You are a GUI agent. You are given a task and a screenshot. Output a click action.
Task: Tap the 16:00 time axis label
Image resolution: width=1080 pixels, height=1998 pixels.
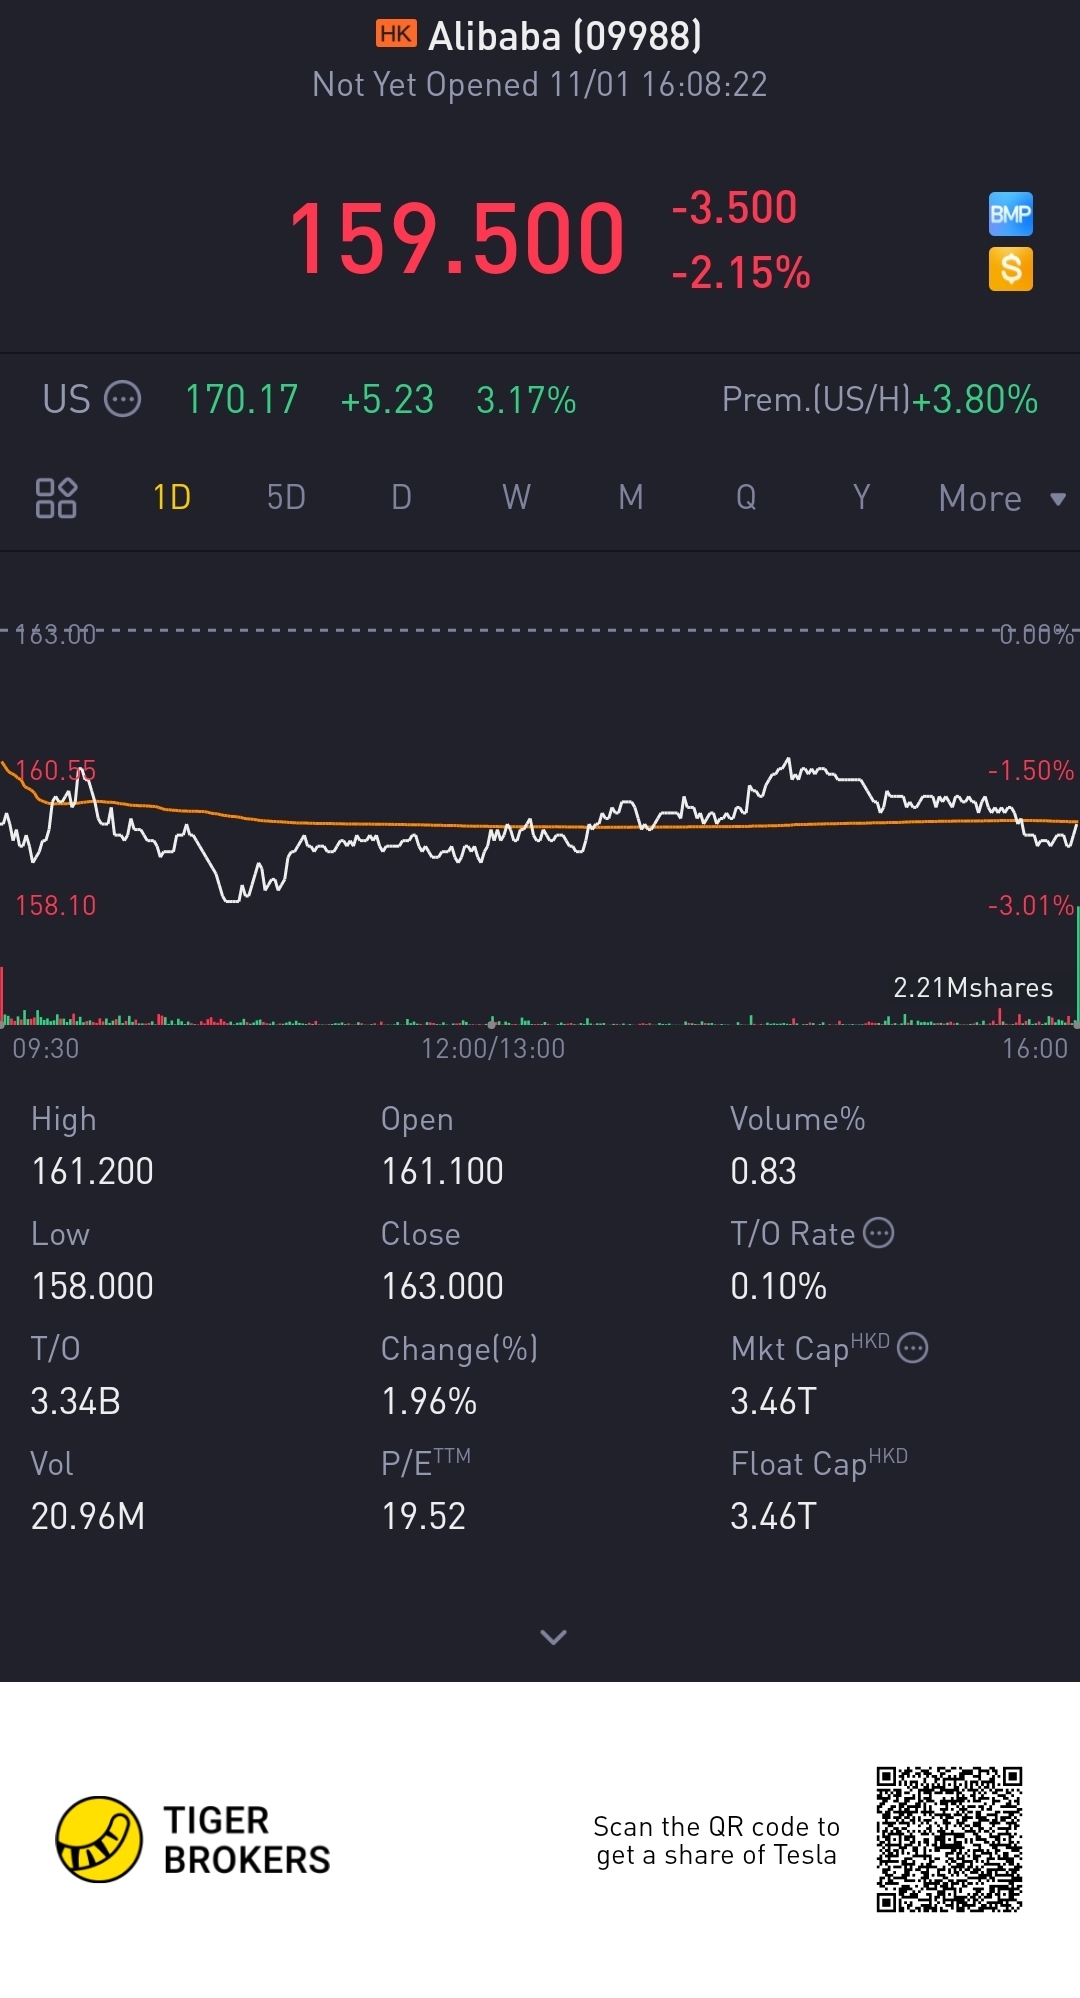[x=1035, y=1048]
